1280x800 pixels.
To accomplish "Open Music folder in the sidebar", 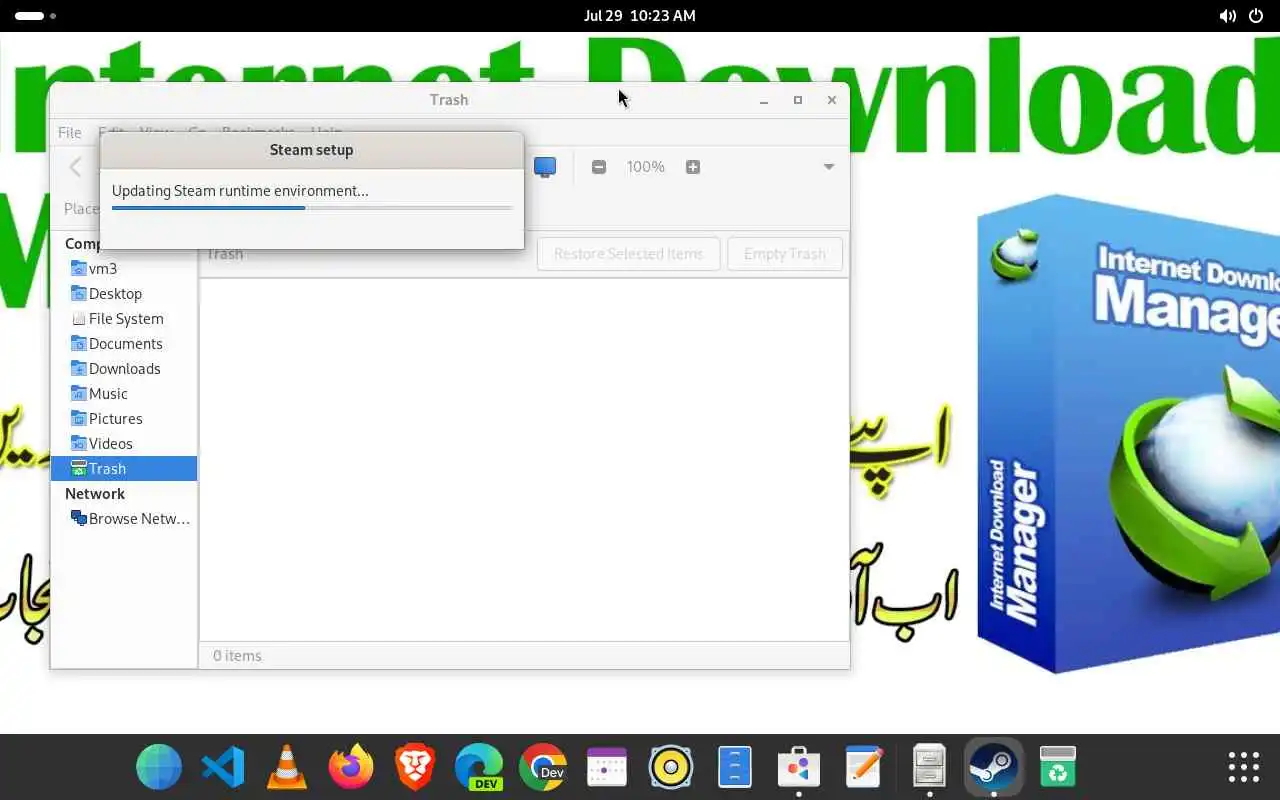I will tap(124, 393).
